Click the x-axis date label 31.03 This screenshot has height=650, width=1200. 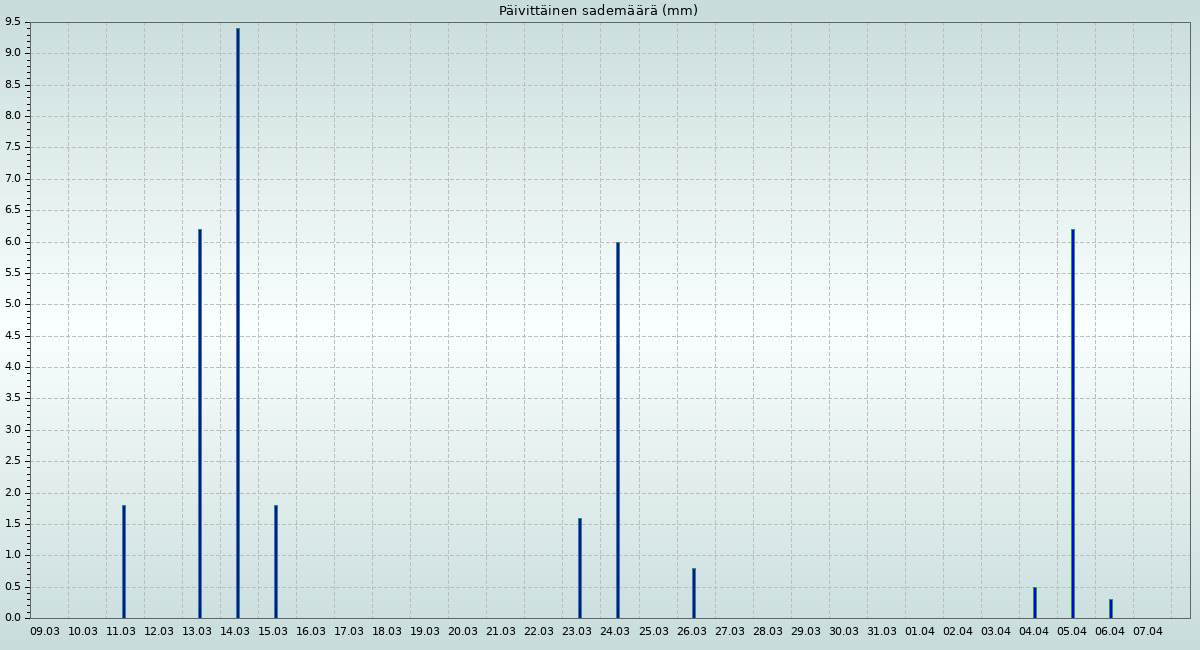(882, 632)
